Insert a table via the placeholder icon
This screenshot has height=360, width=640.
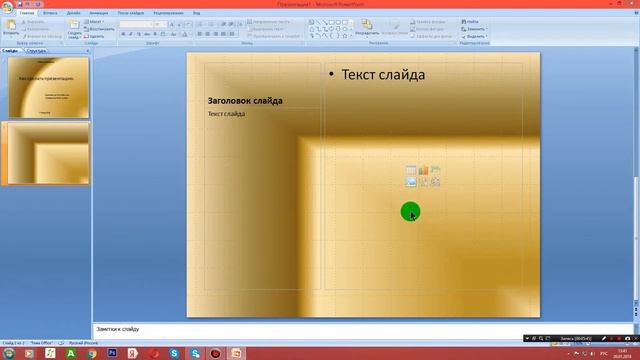[x=411, y=169]
